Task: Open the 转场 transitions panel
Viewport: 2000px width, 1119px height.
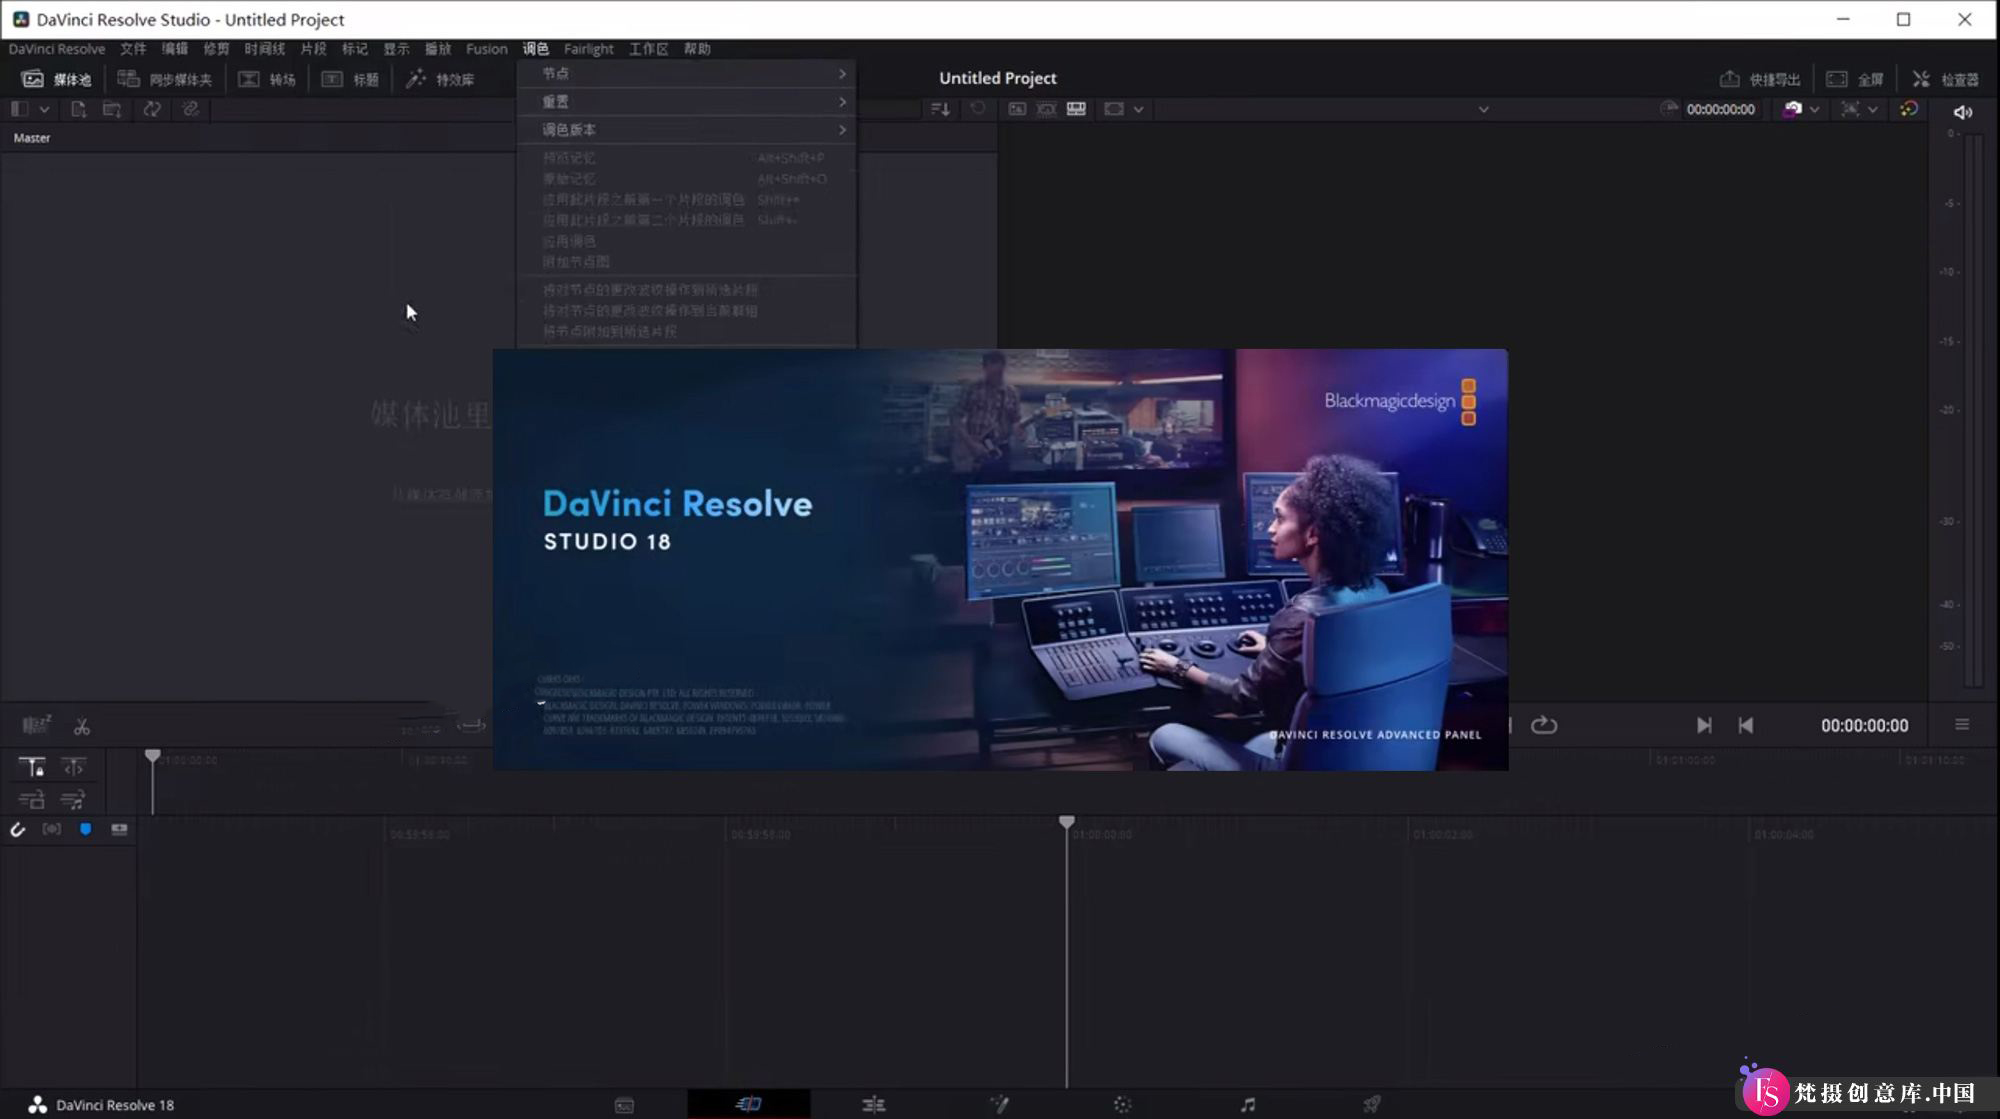Action: [267, 79]
